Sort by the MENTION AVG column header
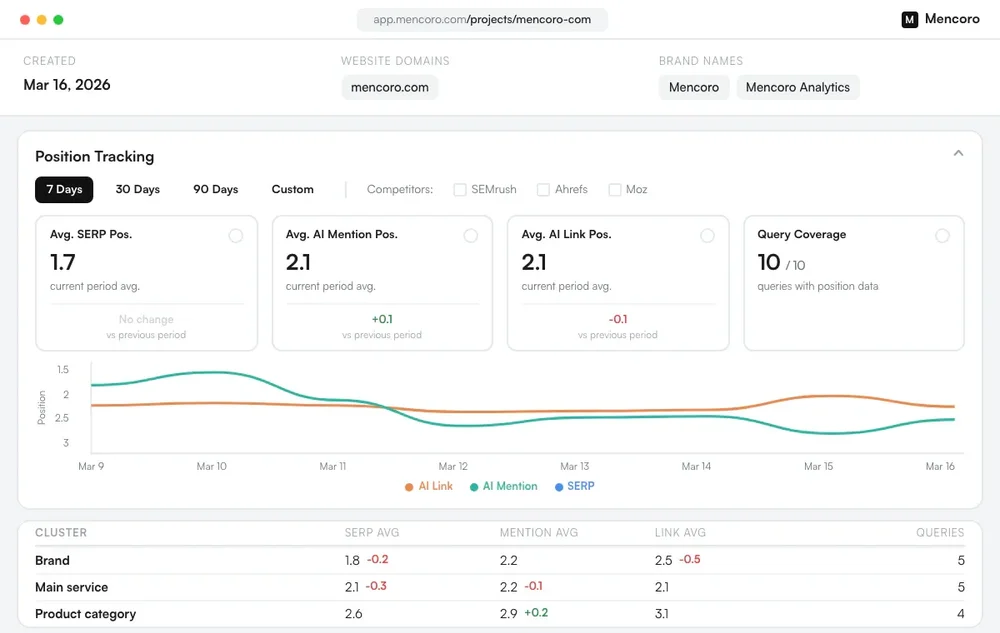 coord(539,532)
